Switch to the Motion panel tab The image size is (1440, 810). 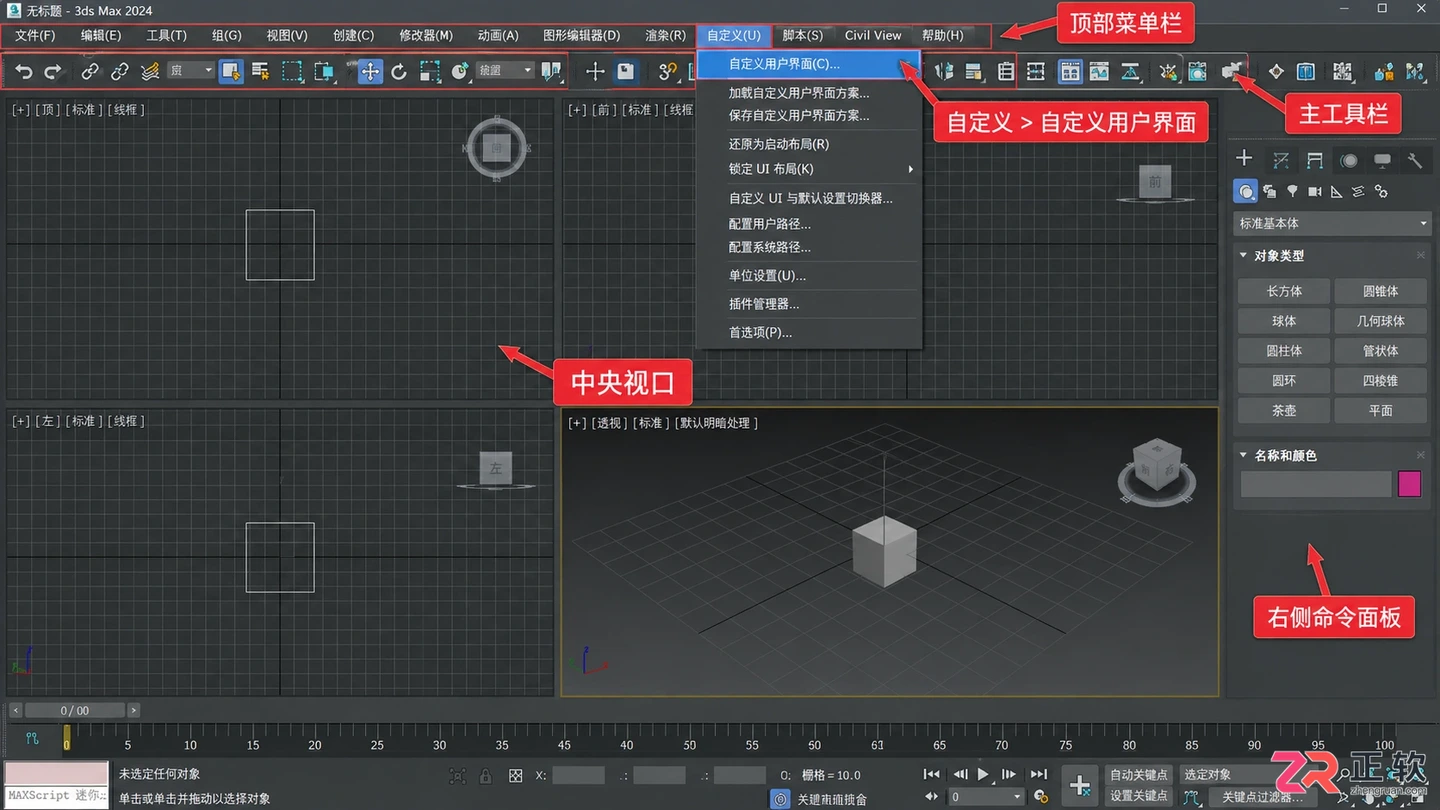click(1349, 159)
